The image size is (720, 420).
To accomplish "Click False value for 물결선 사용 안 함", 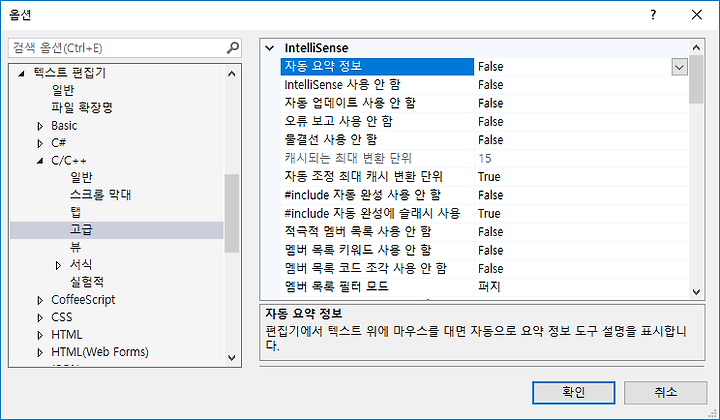I will [490, 140].
